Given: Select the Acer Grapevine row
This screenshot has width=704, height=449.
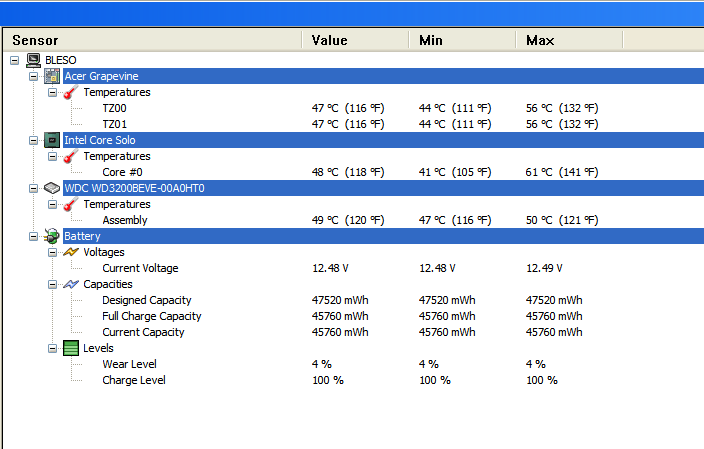Looking at the screenshot, I should click(x=383, y=76).
